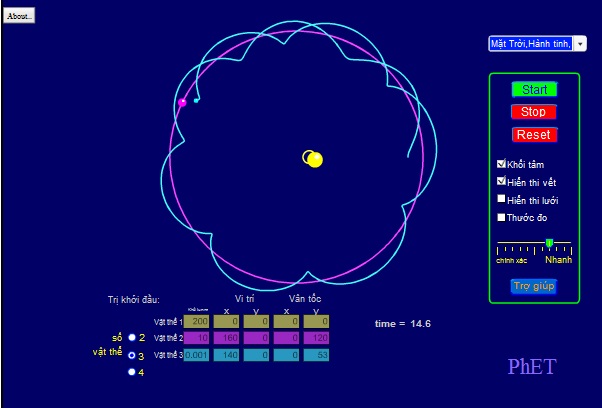The image size is (602, 408).
Task: Click the yellow sun body
Action: pos(314,159)
